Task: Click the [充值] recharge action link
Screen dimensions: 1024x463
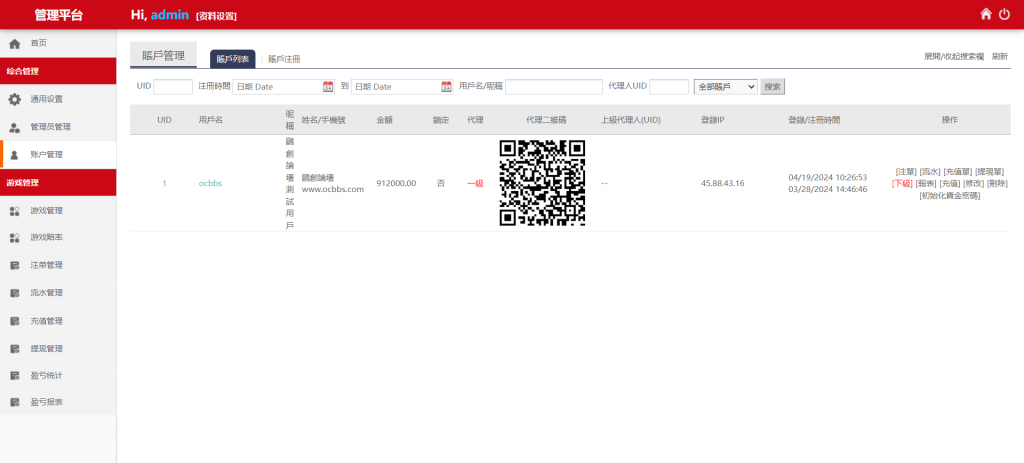Action: click(x=950, y=184)
